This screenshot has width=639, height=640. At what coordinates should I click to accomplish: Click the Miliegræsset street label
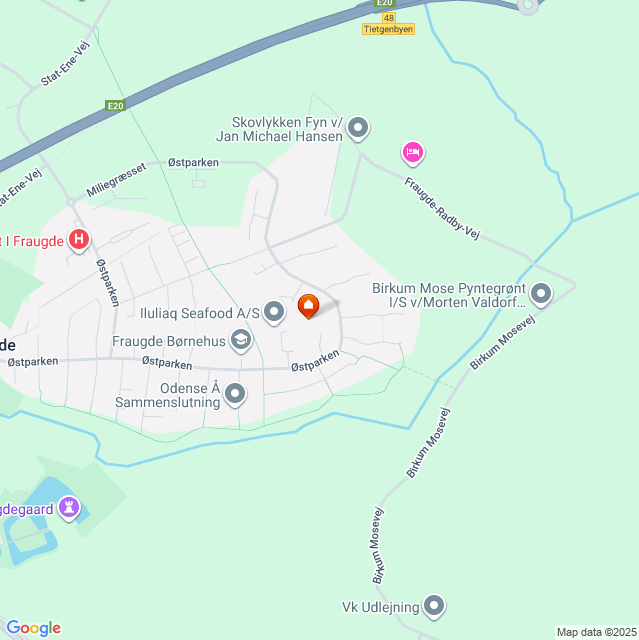tap(116, 180)
